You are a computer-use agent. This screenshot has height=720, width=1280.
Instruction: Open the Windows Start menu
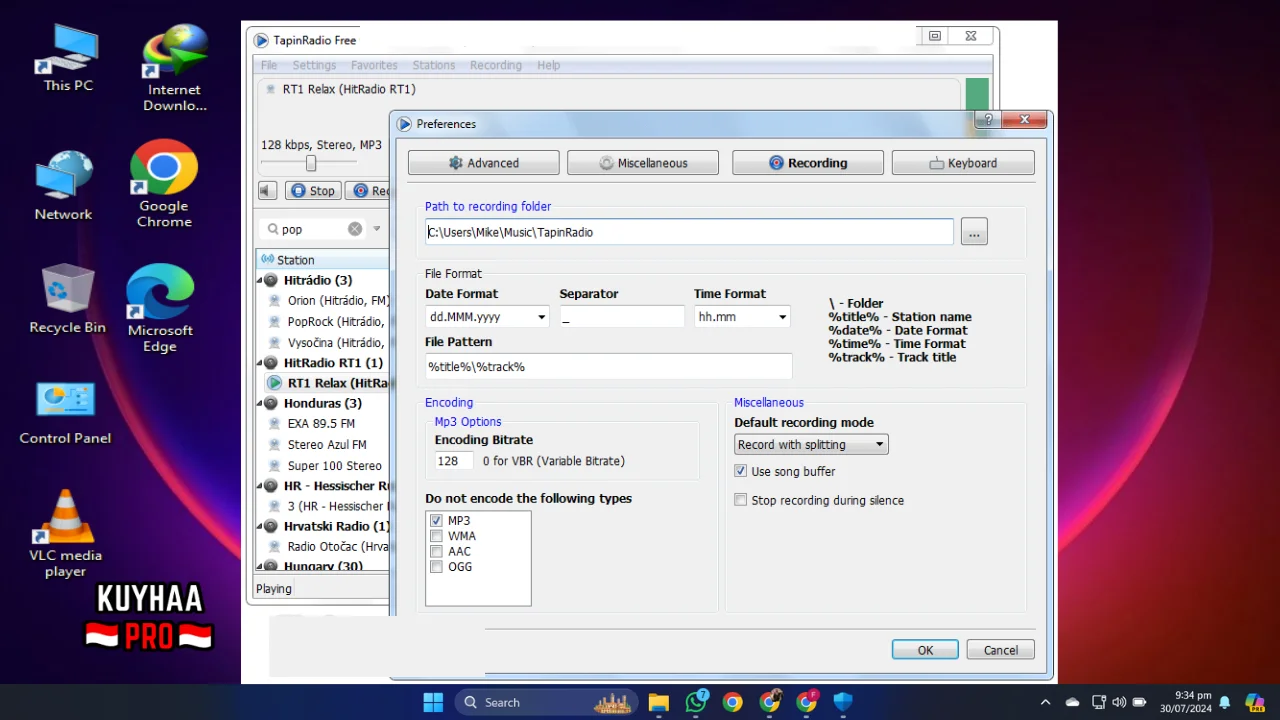(x=433, y=702)
